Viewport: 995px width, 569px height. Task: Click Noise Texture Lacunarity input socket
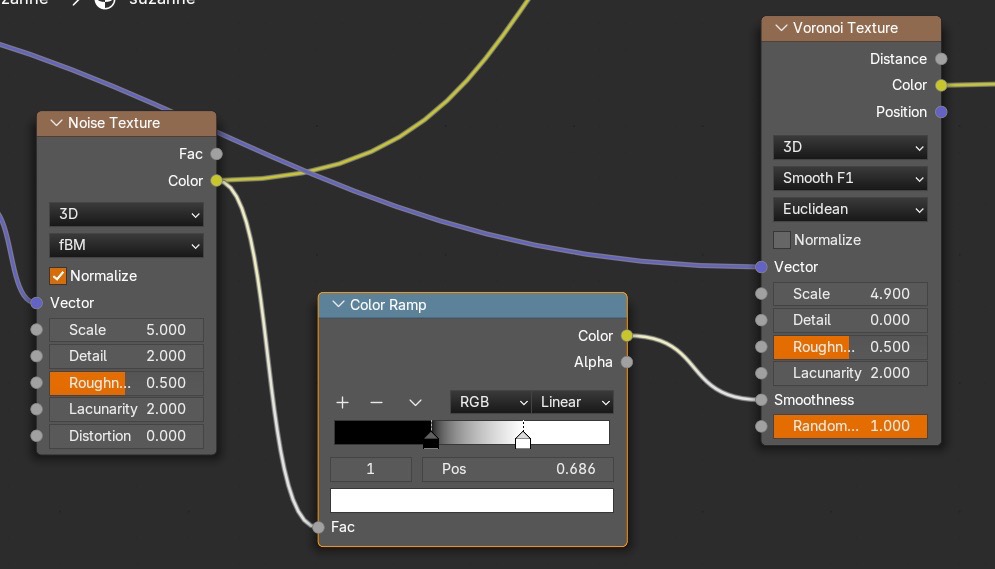pos(37,409)
